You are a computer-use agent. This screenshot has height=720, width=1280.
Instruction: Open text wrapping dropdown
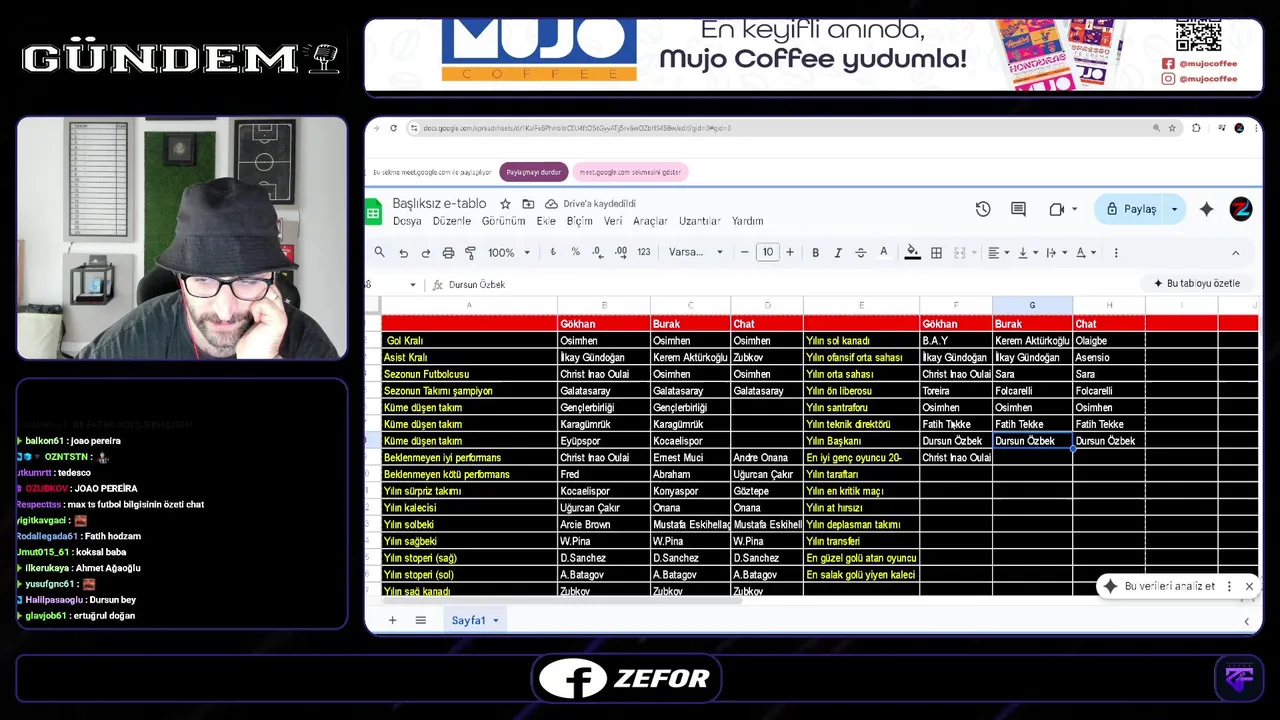point(1056,253)
